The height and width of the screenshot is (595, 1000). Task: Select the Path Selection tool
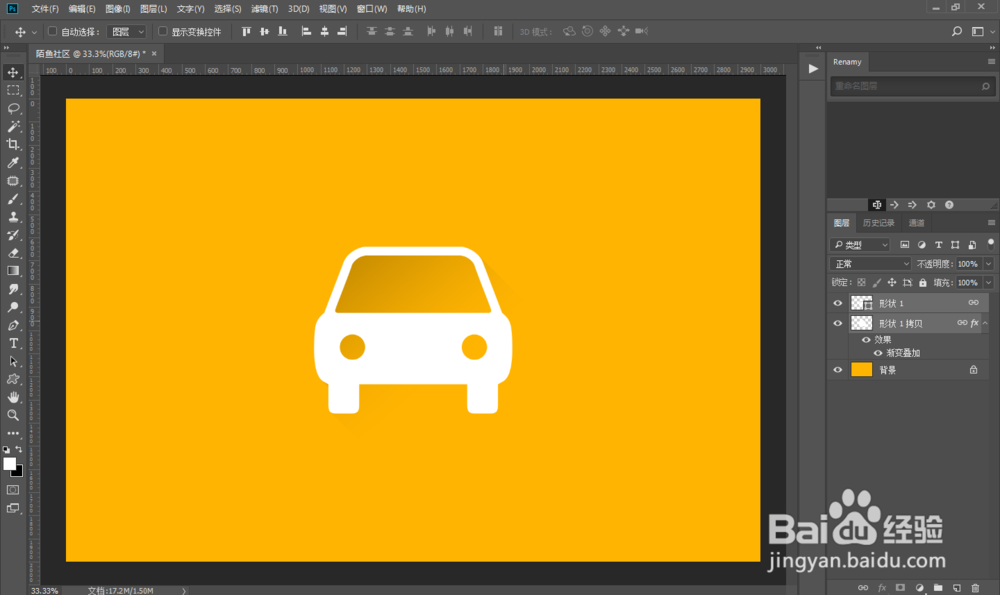pos(13,361)
